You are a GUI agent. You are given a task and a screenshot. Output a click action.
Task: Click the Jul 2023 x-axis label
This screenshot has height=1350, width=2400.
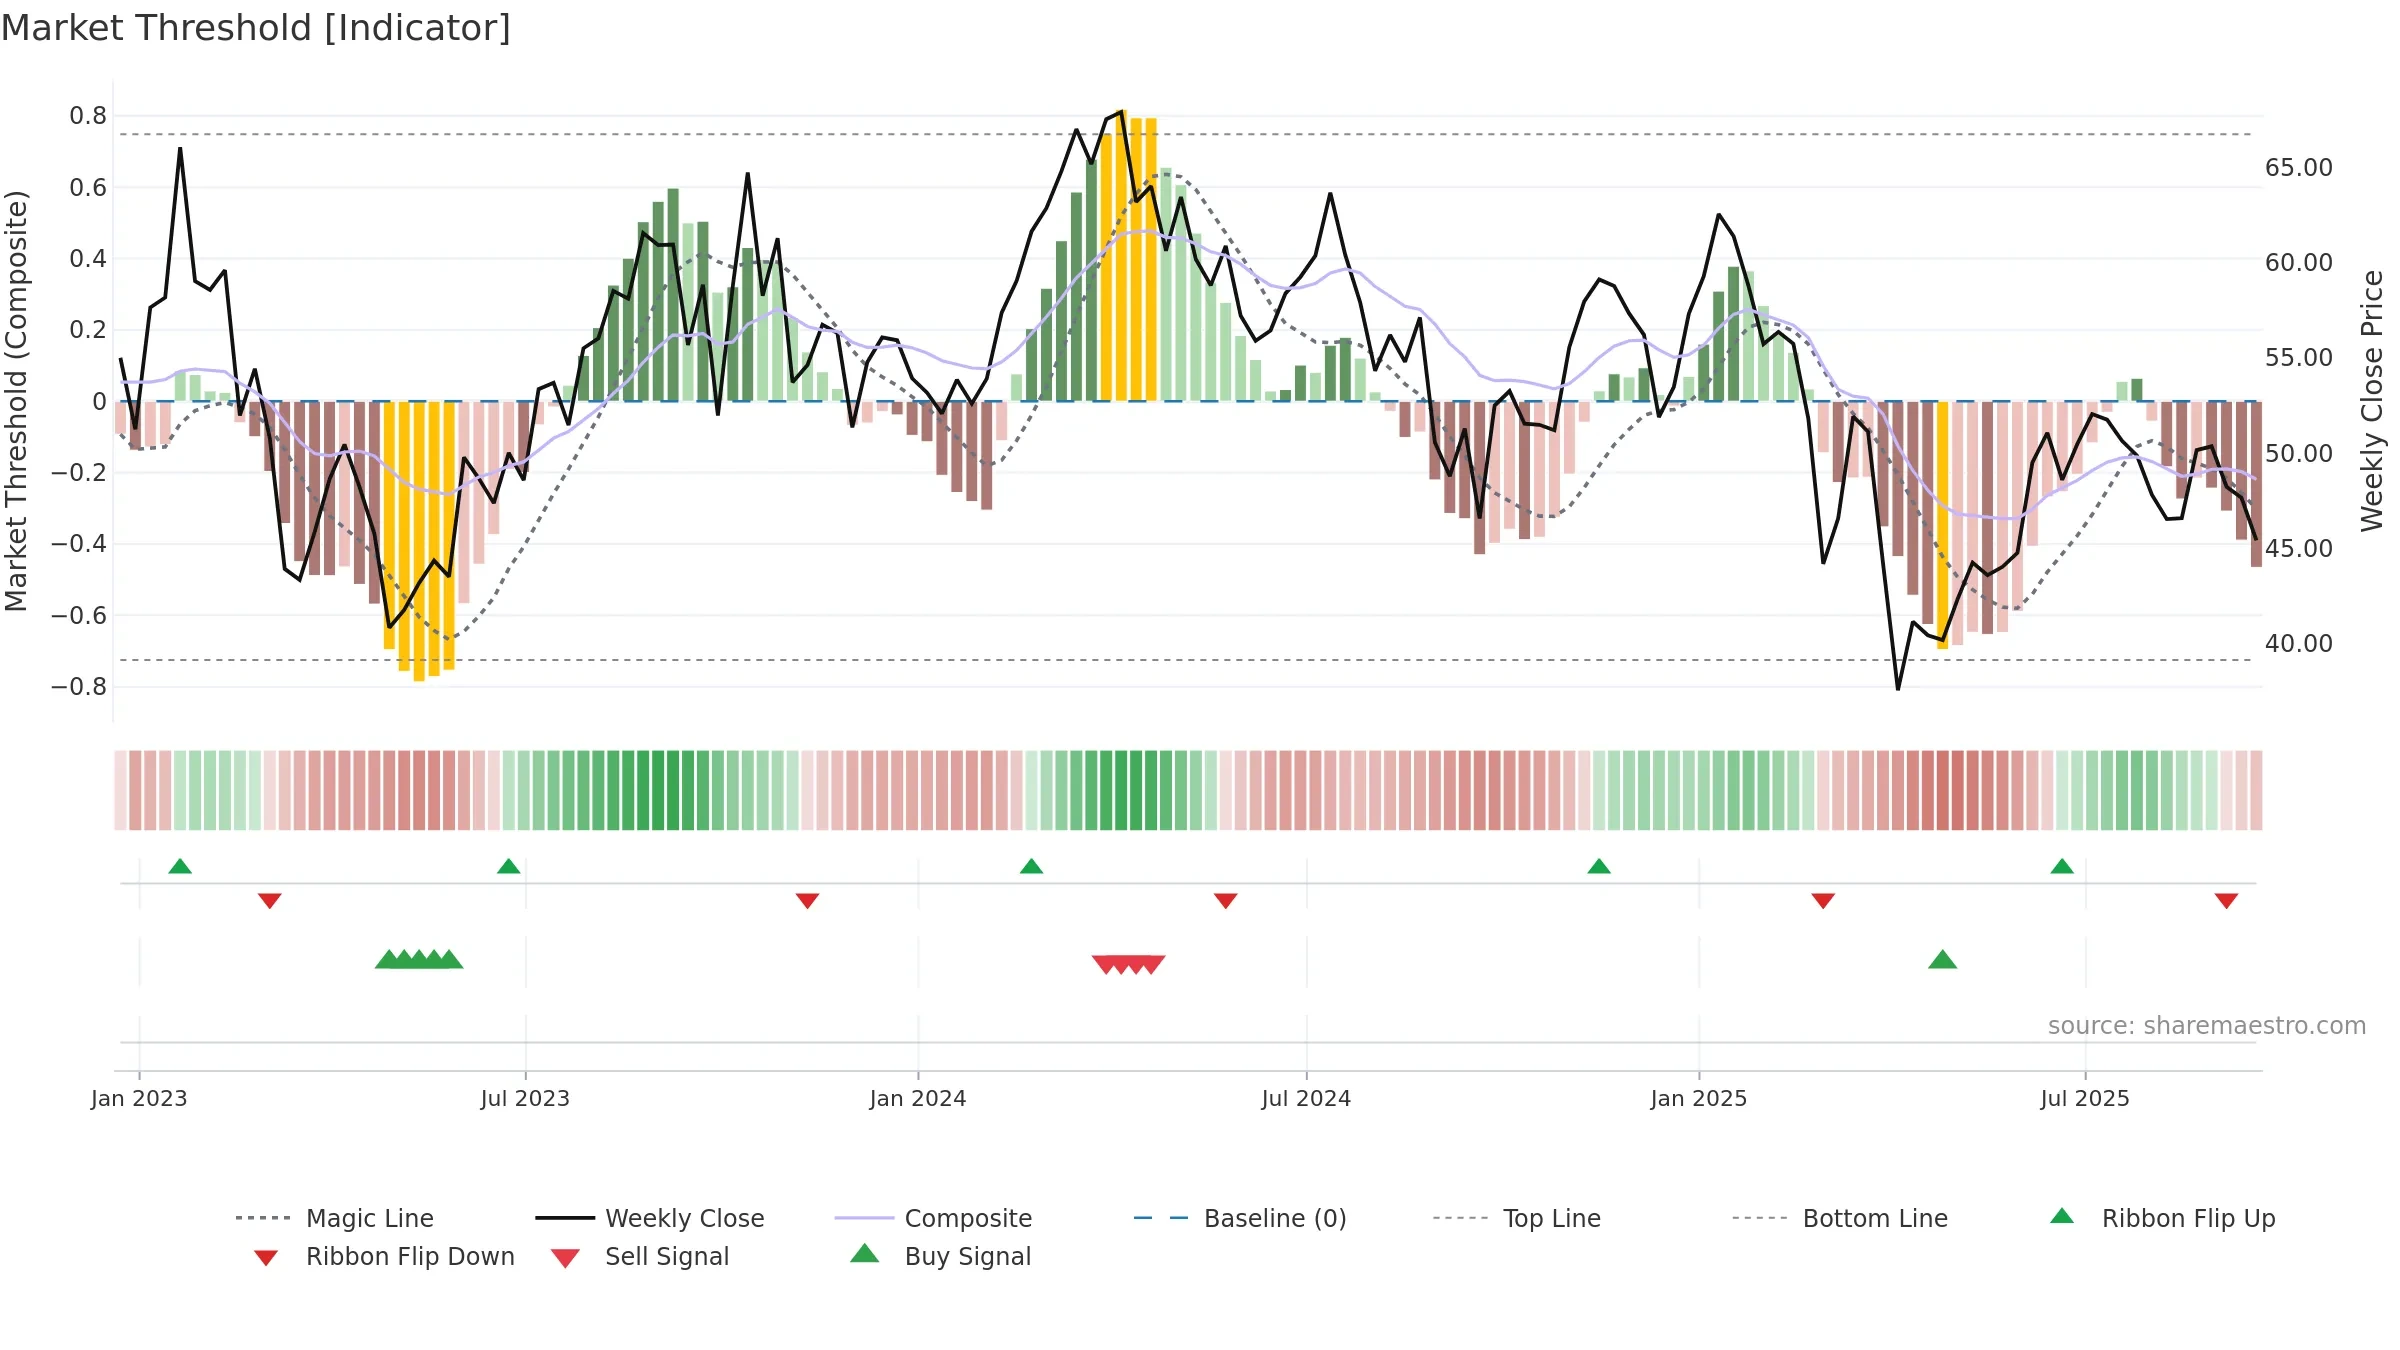tap(525, 1098)
